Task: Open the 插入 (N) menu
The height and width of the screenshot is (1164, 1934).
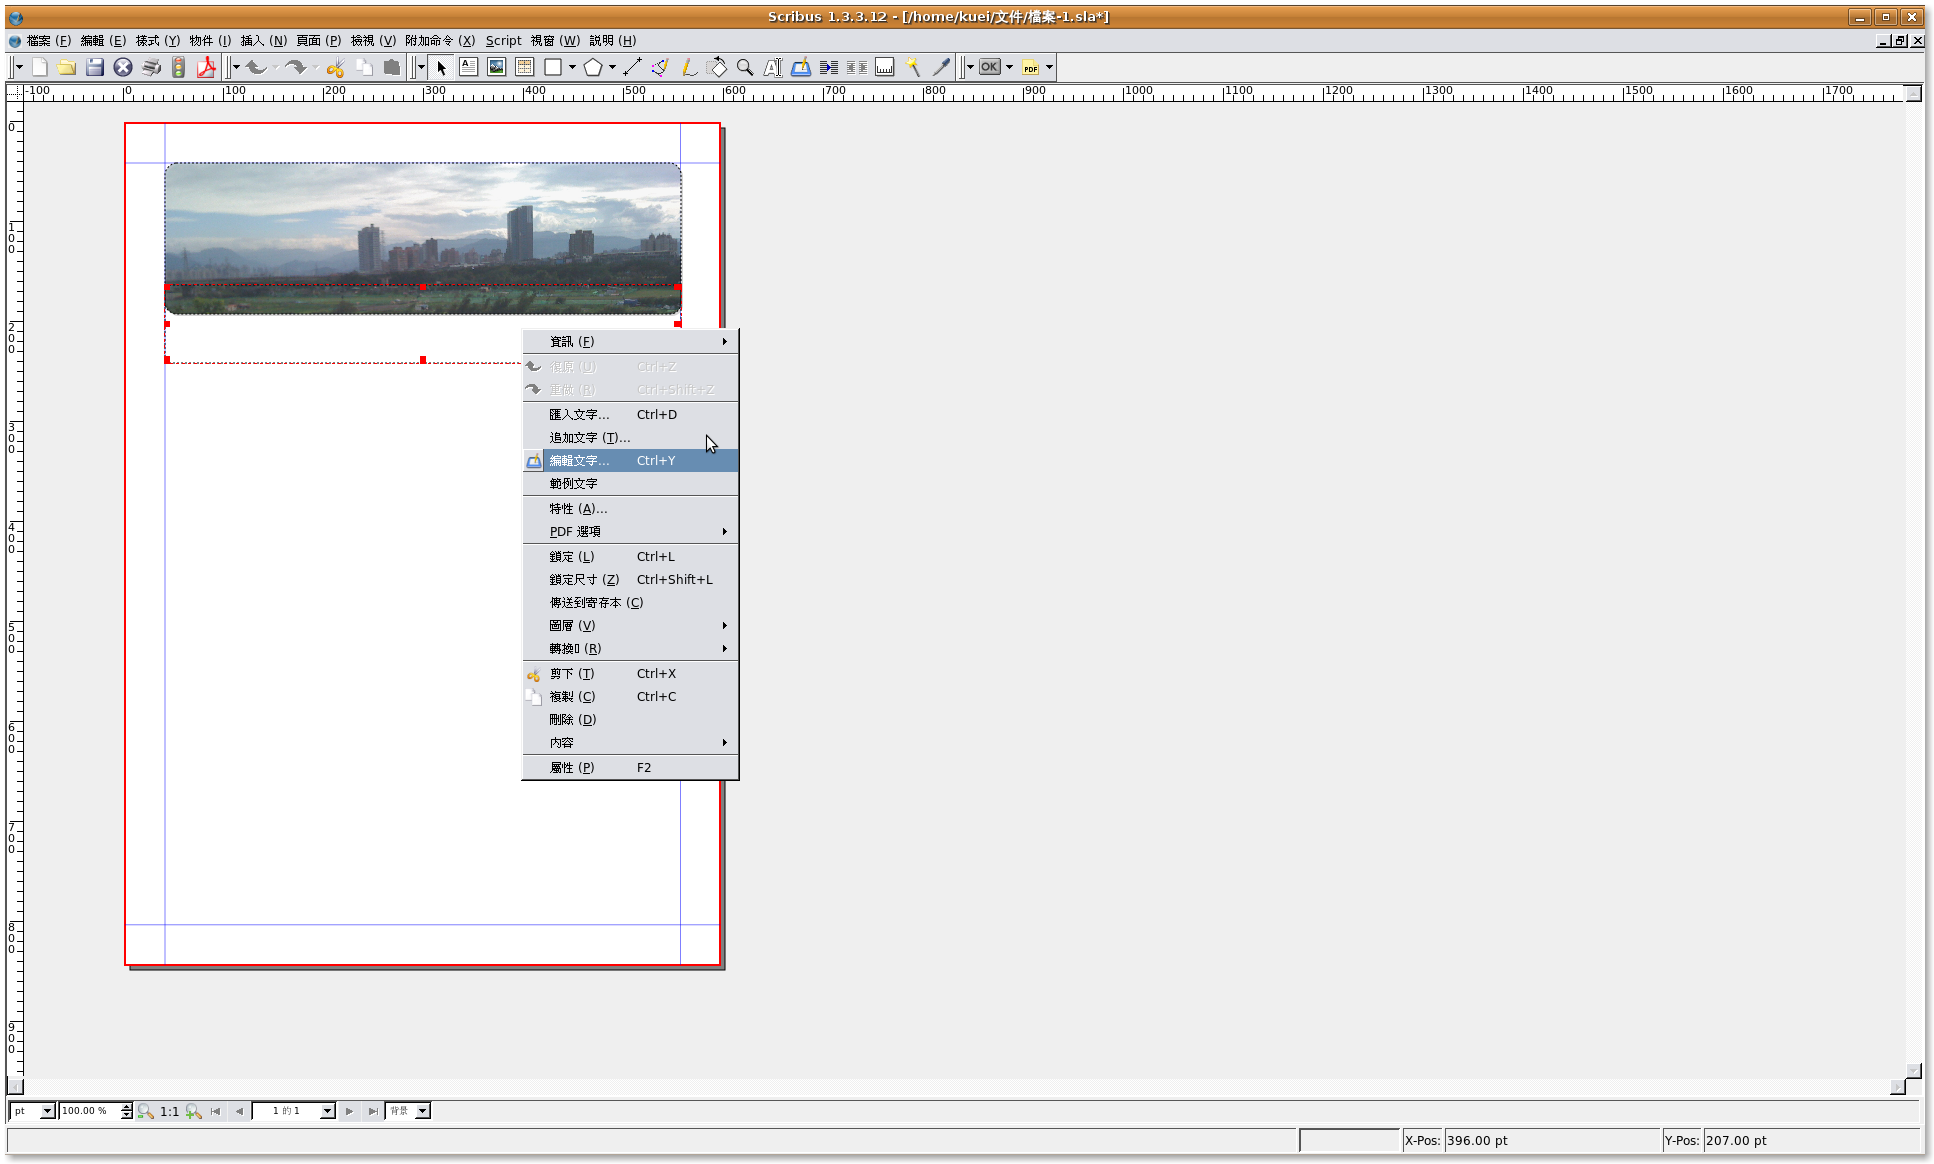Action: pyautogui.click(x=263, y=40)
